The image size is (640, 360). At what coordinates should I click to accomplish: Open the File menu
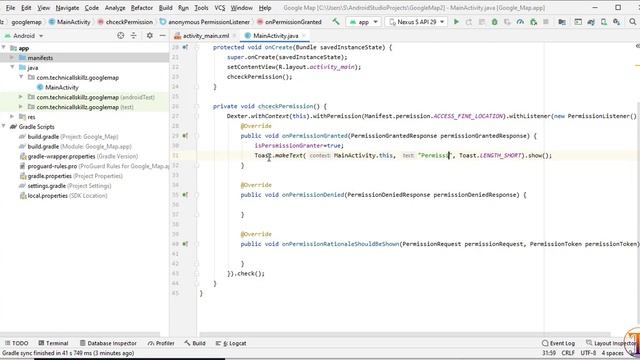click(x=10, y=8)
